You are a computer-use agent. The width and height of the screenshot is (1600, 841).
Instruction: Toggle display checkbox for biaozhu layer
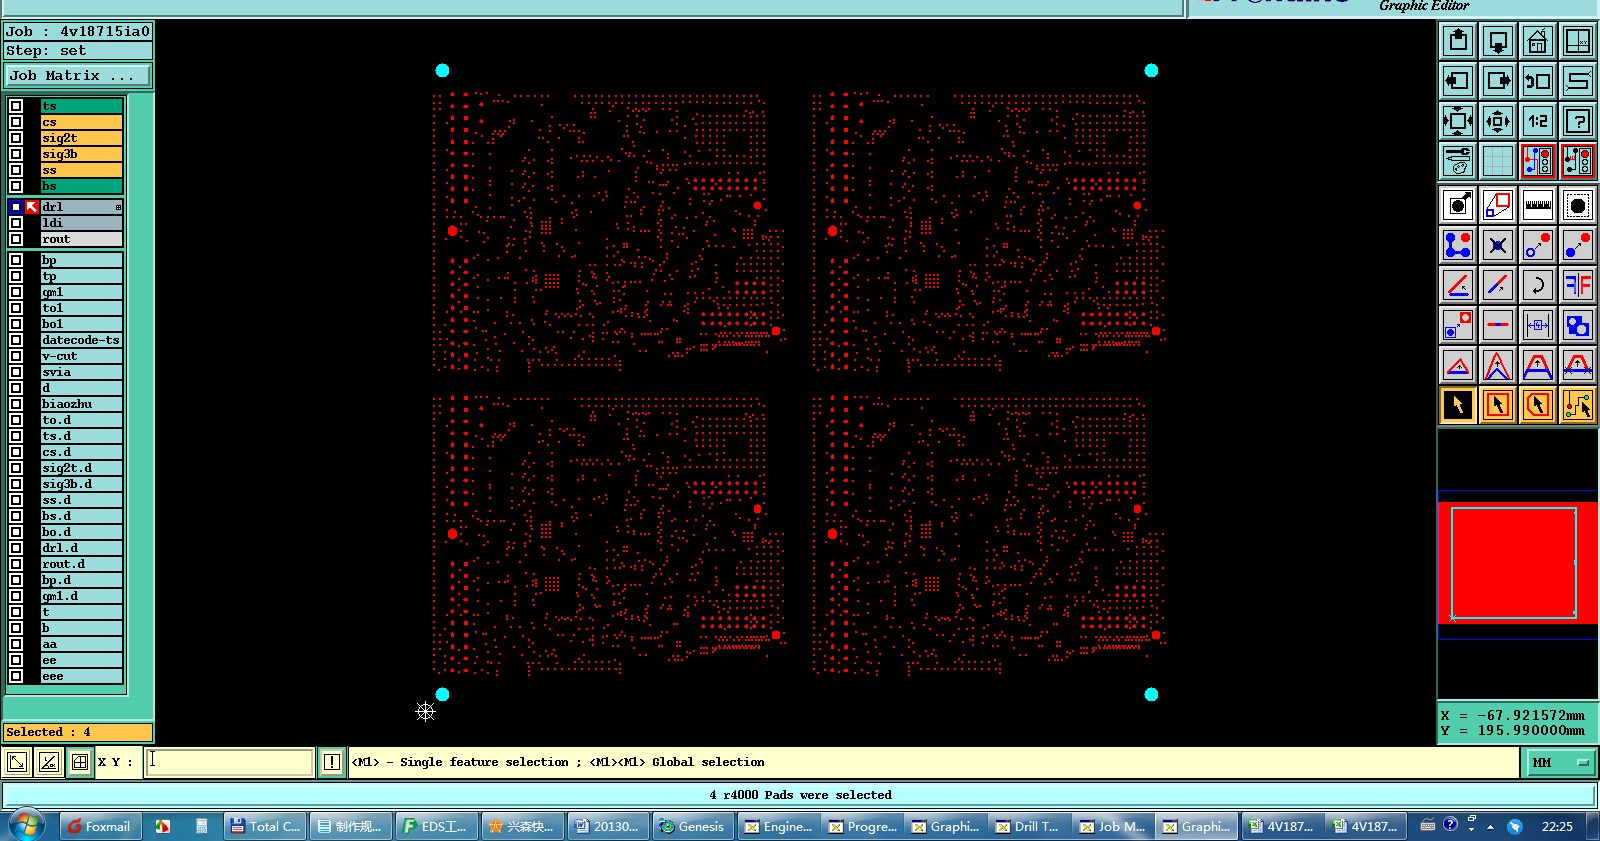[16, 404]
